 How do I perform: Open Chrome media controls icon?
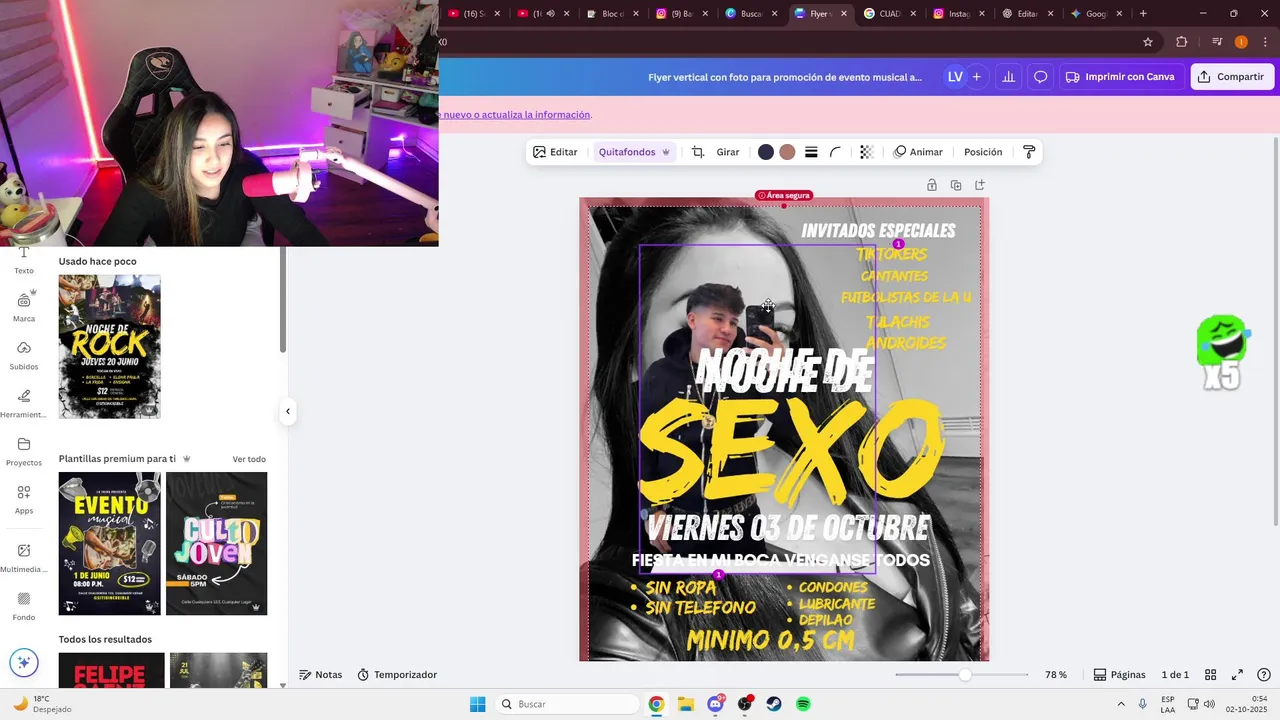pyautogui.click(x=1217, y=42)
